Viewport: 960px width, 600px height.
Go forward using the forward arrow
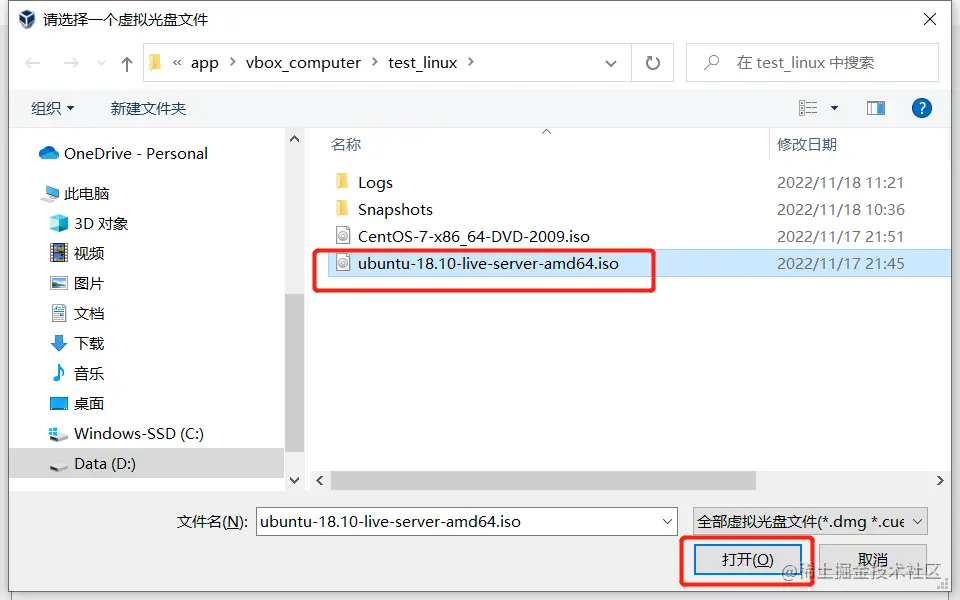coord(71,62)
